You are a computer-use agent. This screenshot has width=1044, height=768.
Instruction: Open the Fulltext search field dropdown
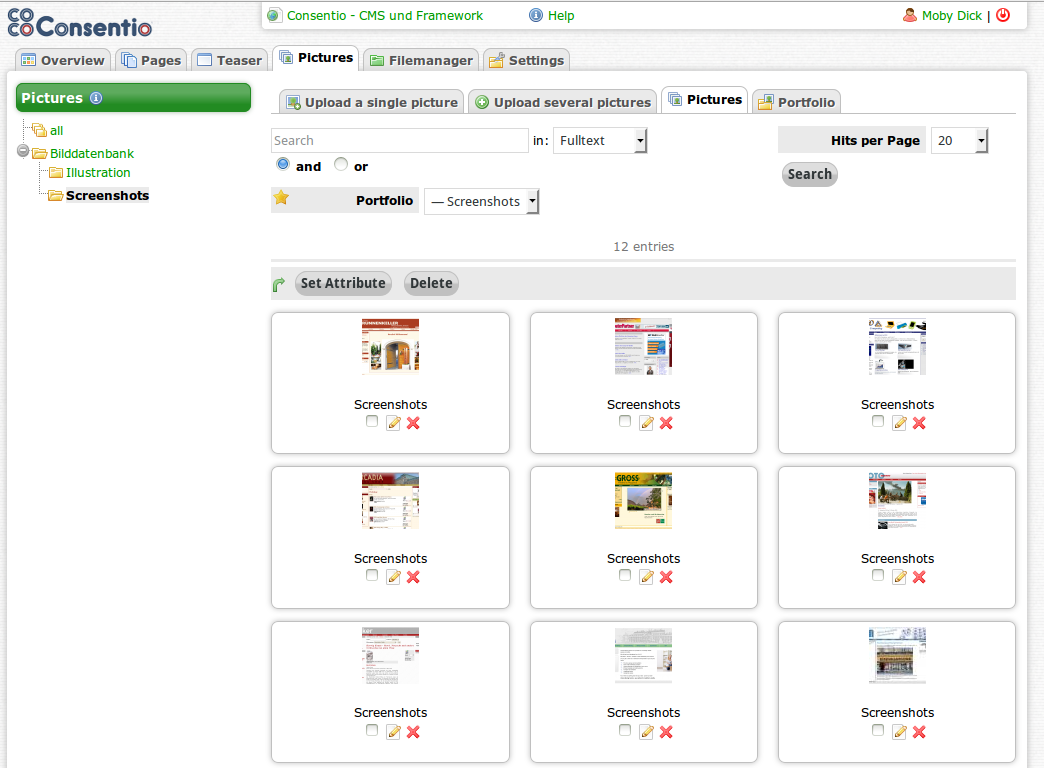point(600,140)
